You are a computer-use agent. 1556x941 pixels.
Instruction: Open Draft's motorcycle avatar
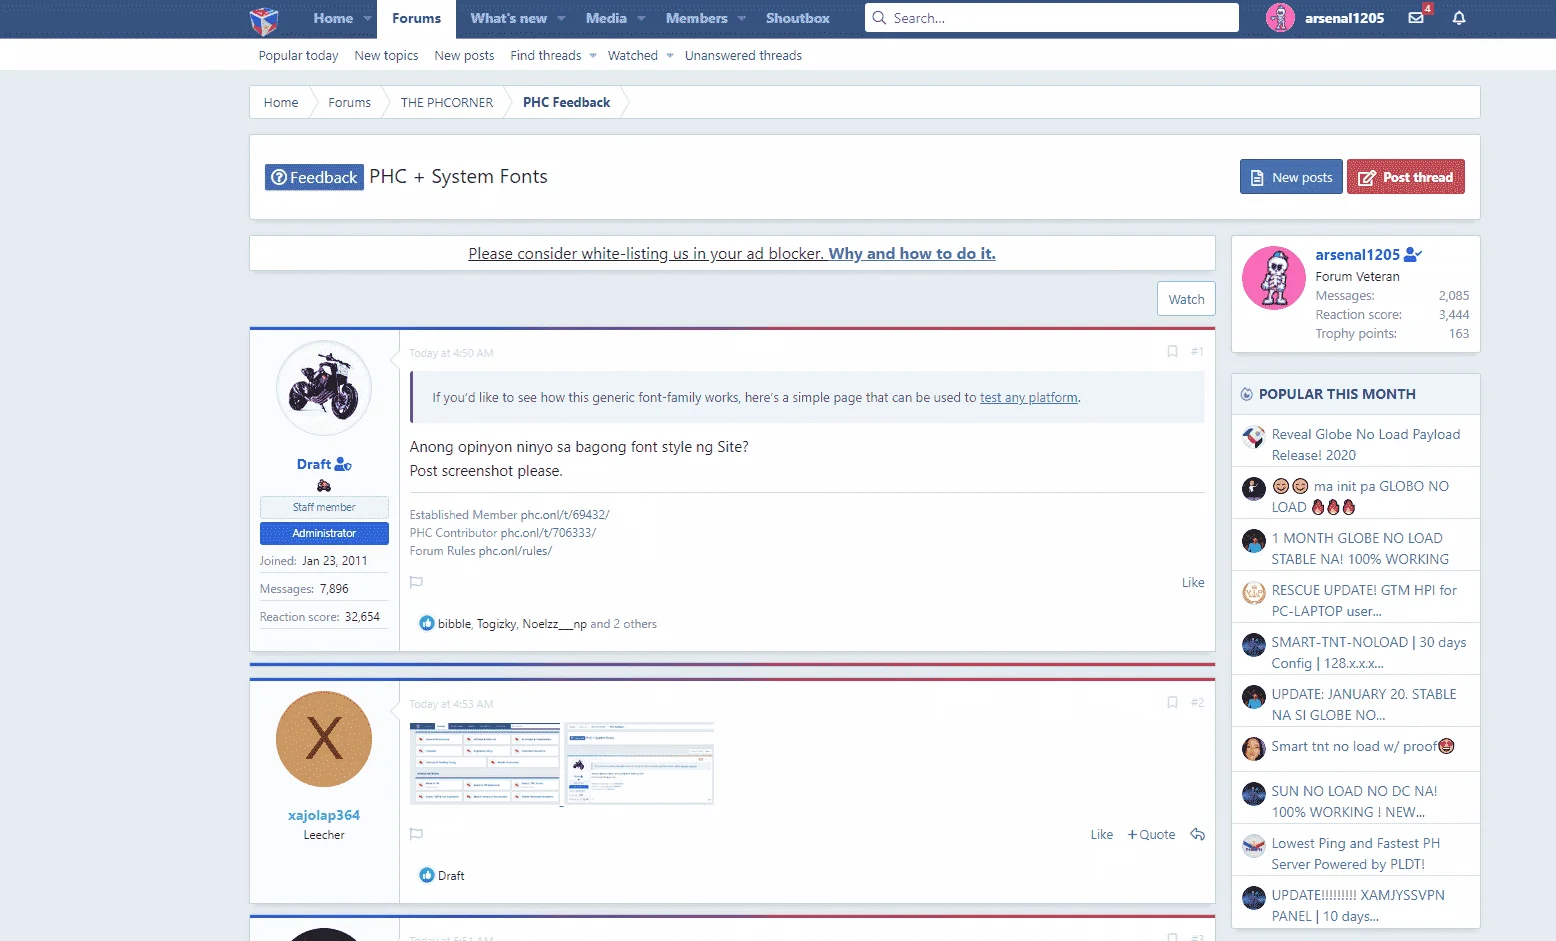tap(324, 388)
